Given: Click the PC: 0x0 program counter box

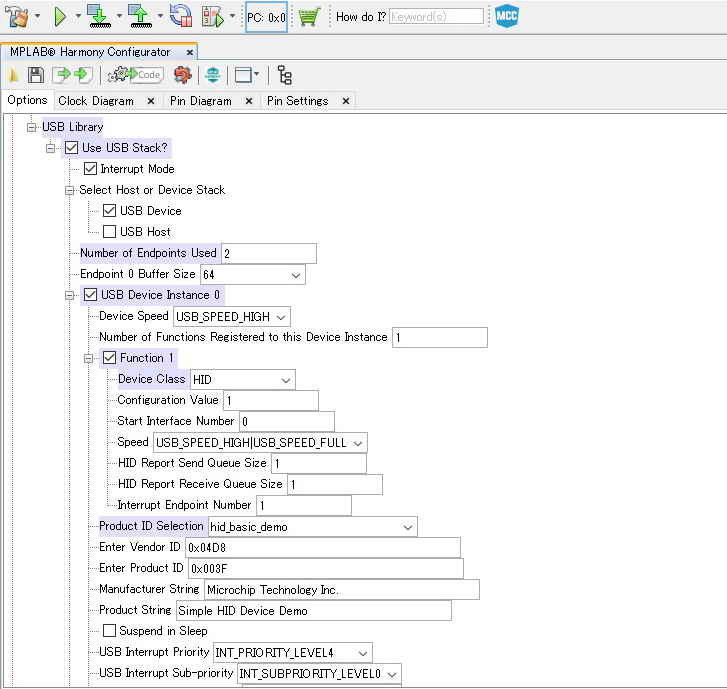Looking at the screenshot, I should click(x=266, y=17).
